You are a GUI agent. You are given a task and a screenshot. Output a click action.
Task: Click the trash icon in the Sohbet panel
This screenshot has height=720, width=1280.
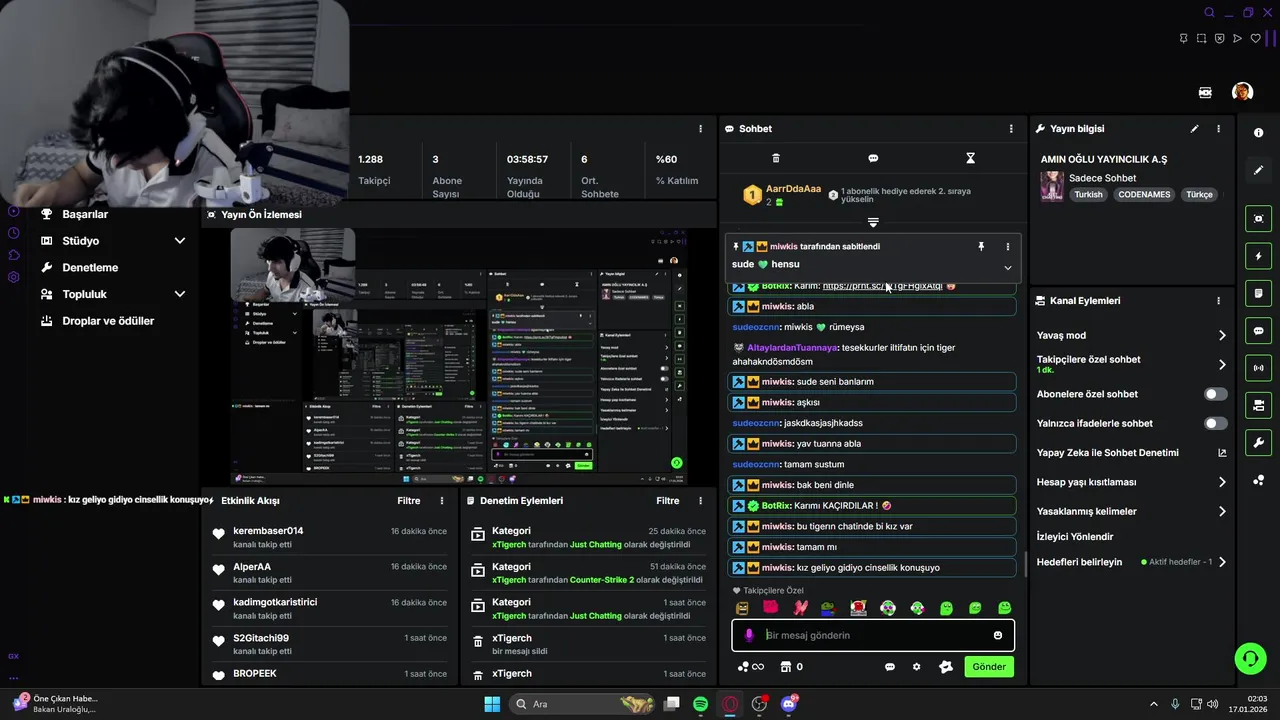[776, 158]
